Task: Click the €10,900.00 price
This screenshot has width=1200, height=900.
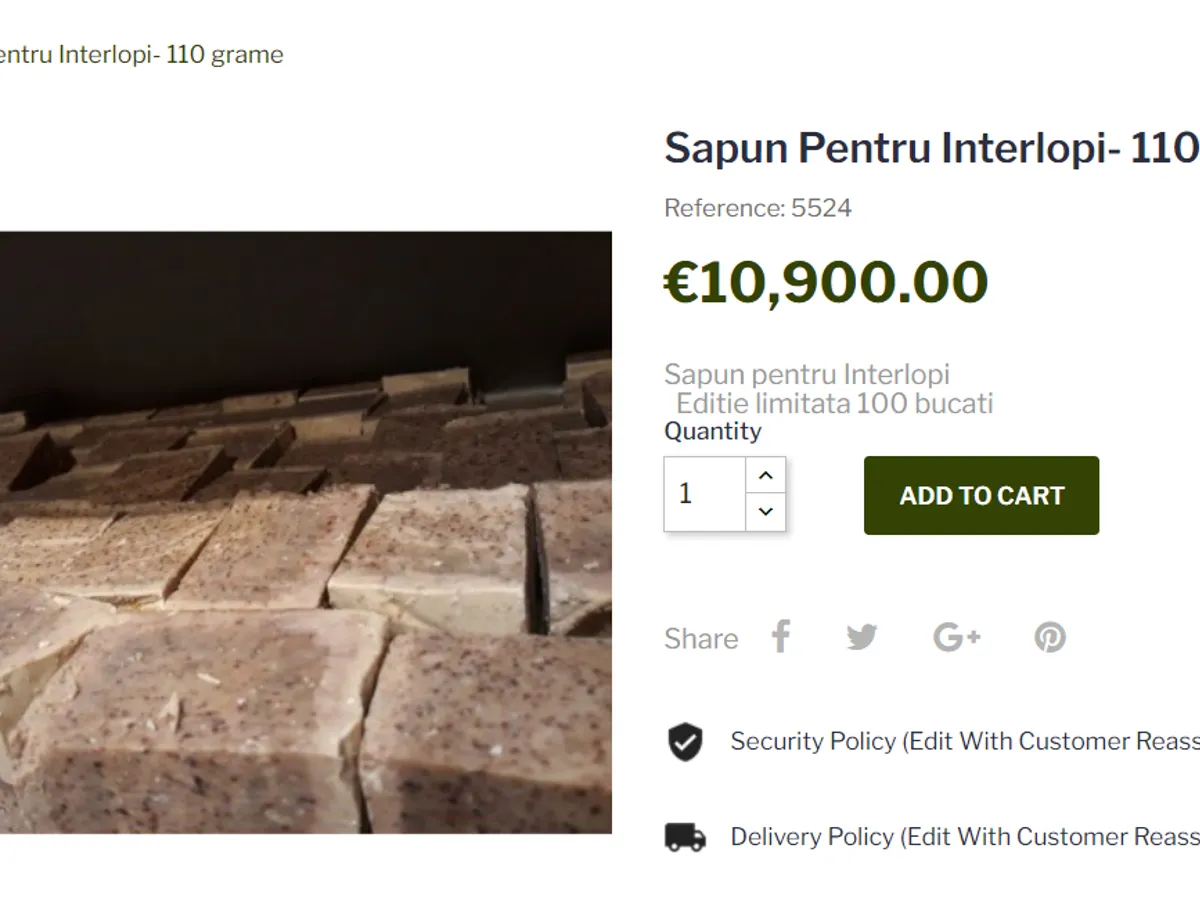Action: [x=826, y=282]
